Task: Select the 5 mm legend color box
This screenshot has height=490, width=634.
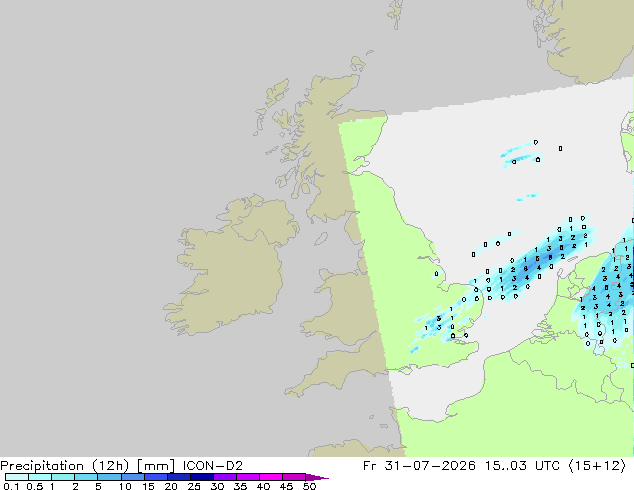Action: [x=109, y=477]
